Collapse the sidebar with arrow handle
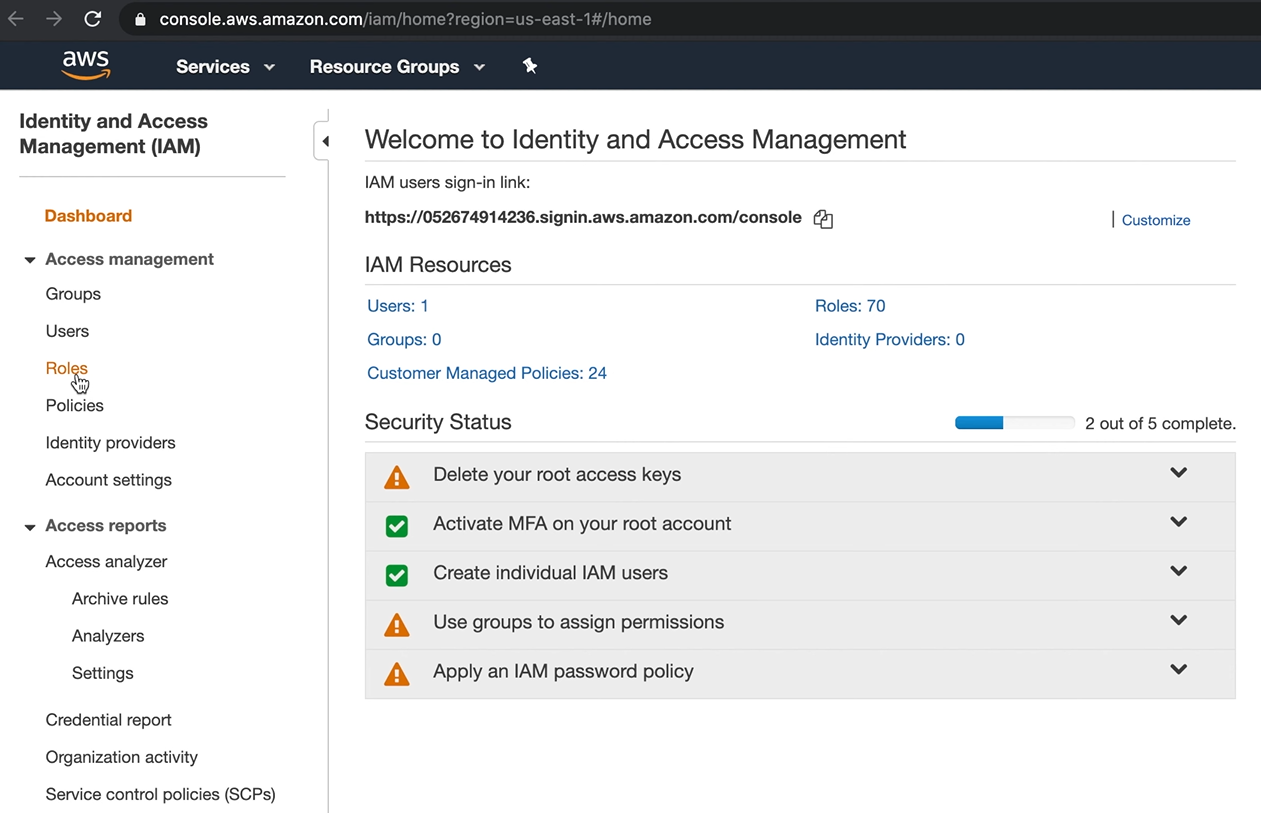This screenshot has width=1261, height=813. [324, 141]
